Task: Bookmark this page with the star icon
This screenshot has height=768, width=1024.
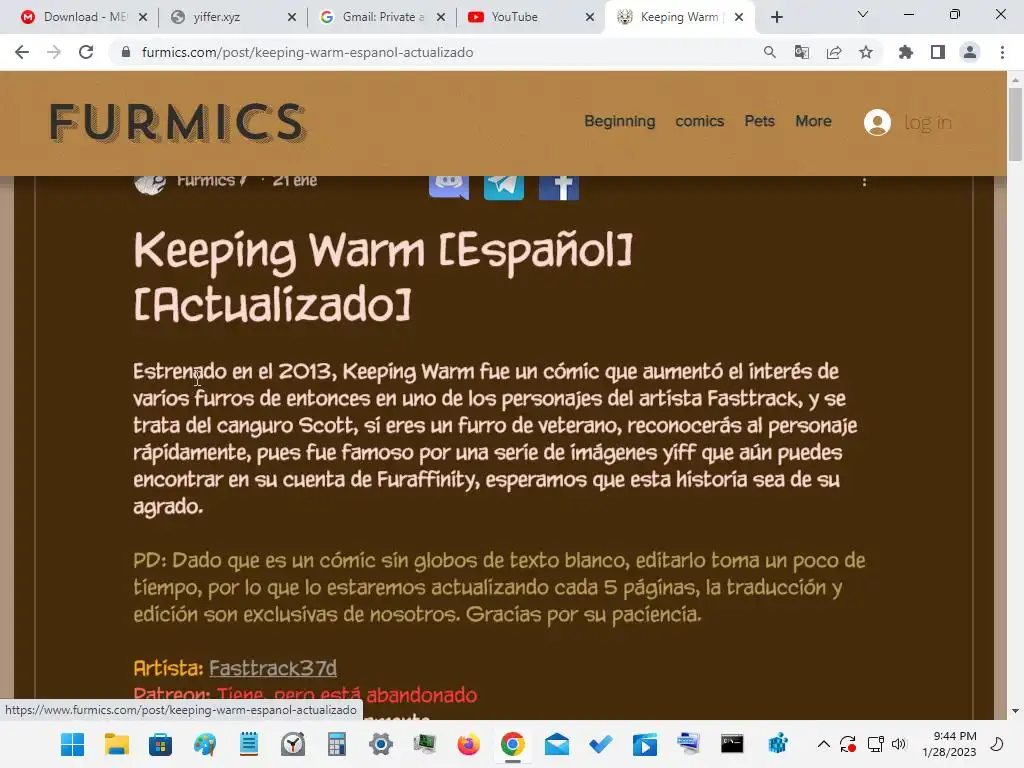Action: click(x=866, y=52)
